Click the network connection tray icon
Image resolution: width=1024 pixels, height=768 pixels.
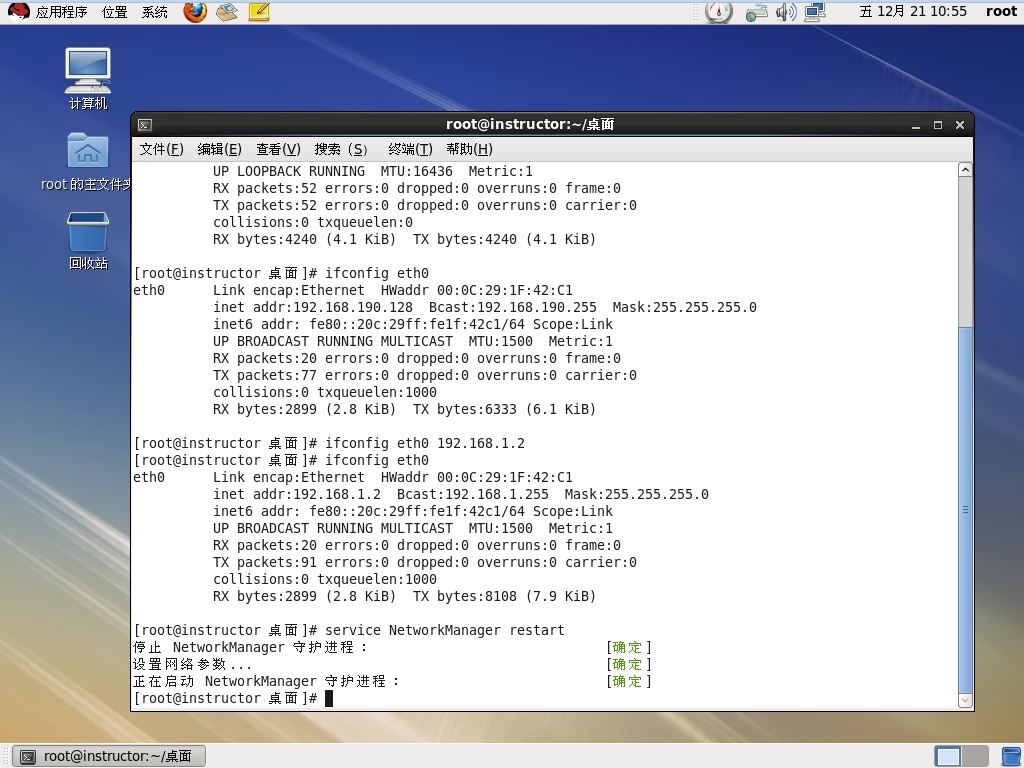pyautogui.click(x=815, y=11)
